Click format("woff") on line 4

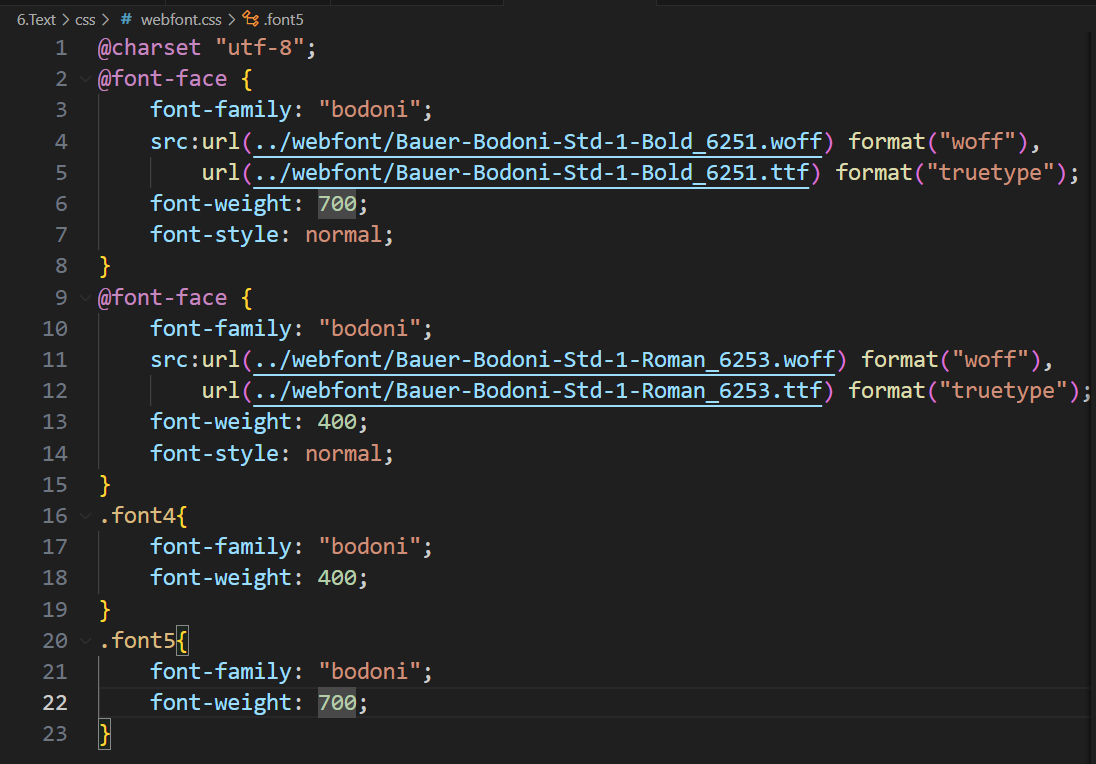(x=938, y=142)
